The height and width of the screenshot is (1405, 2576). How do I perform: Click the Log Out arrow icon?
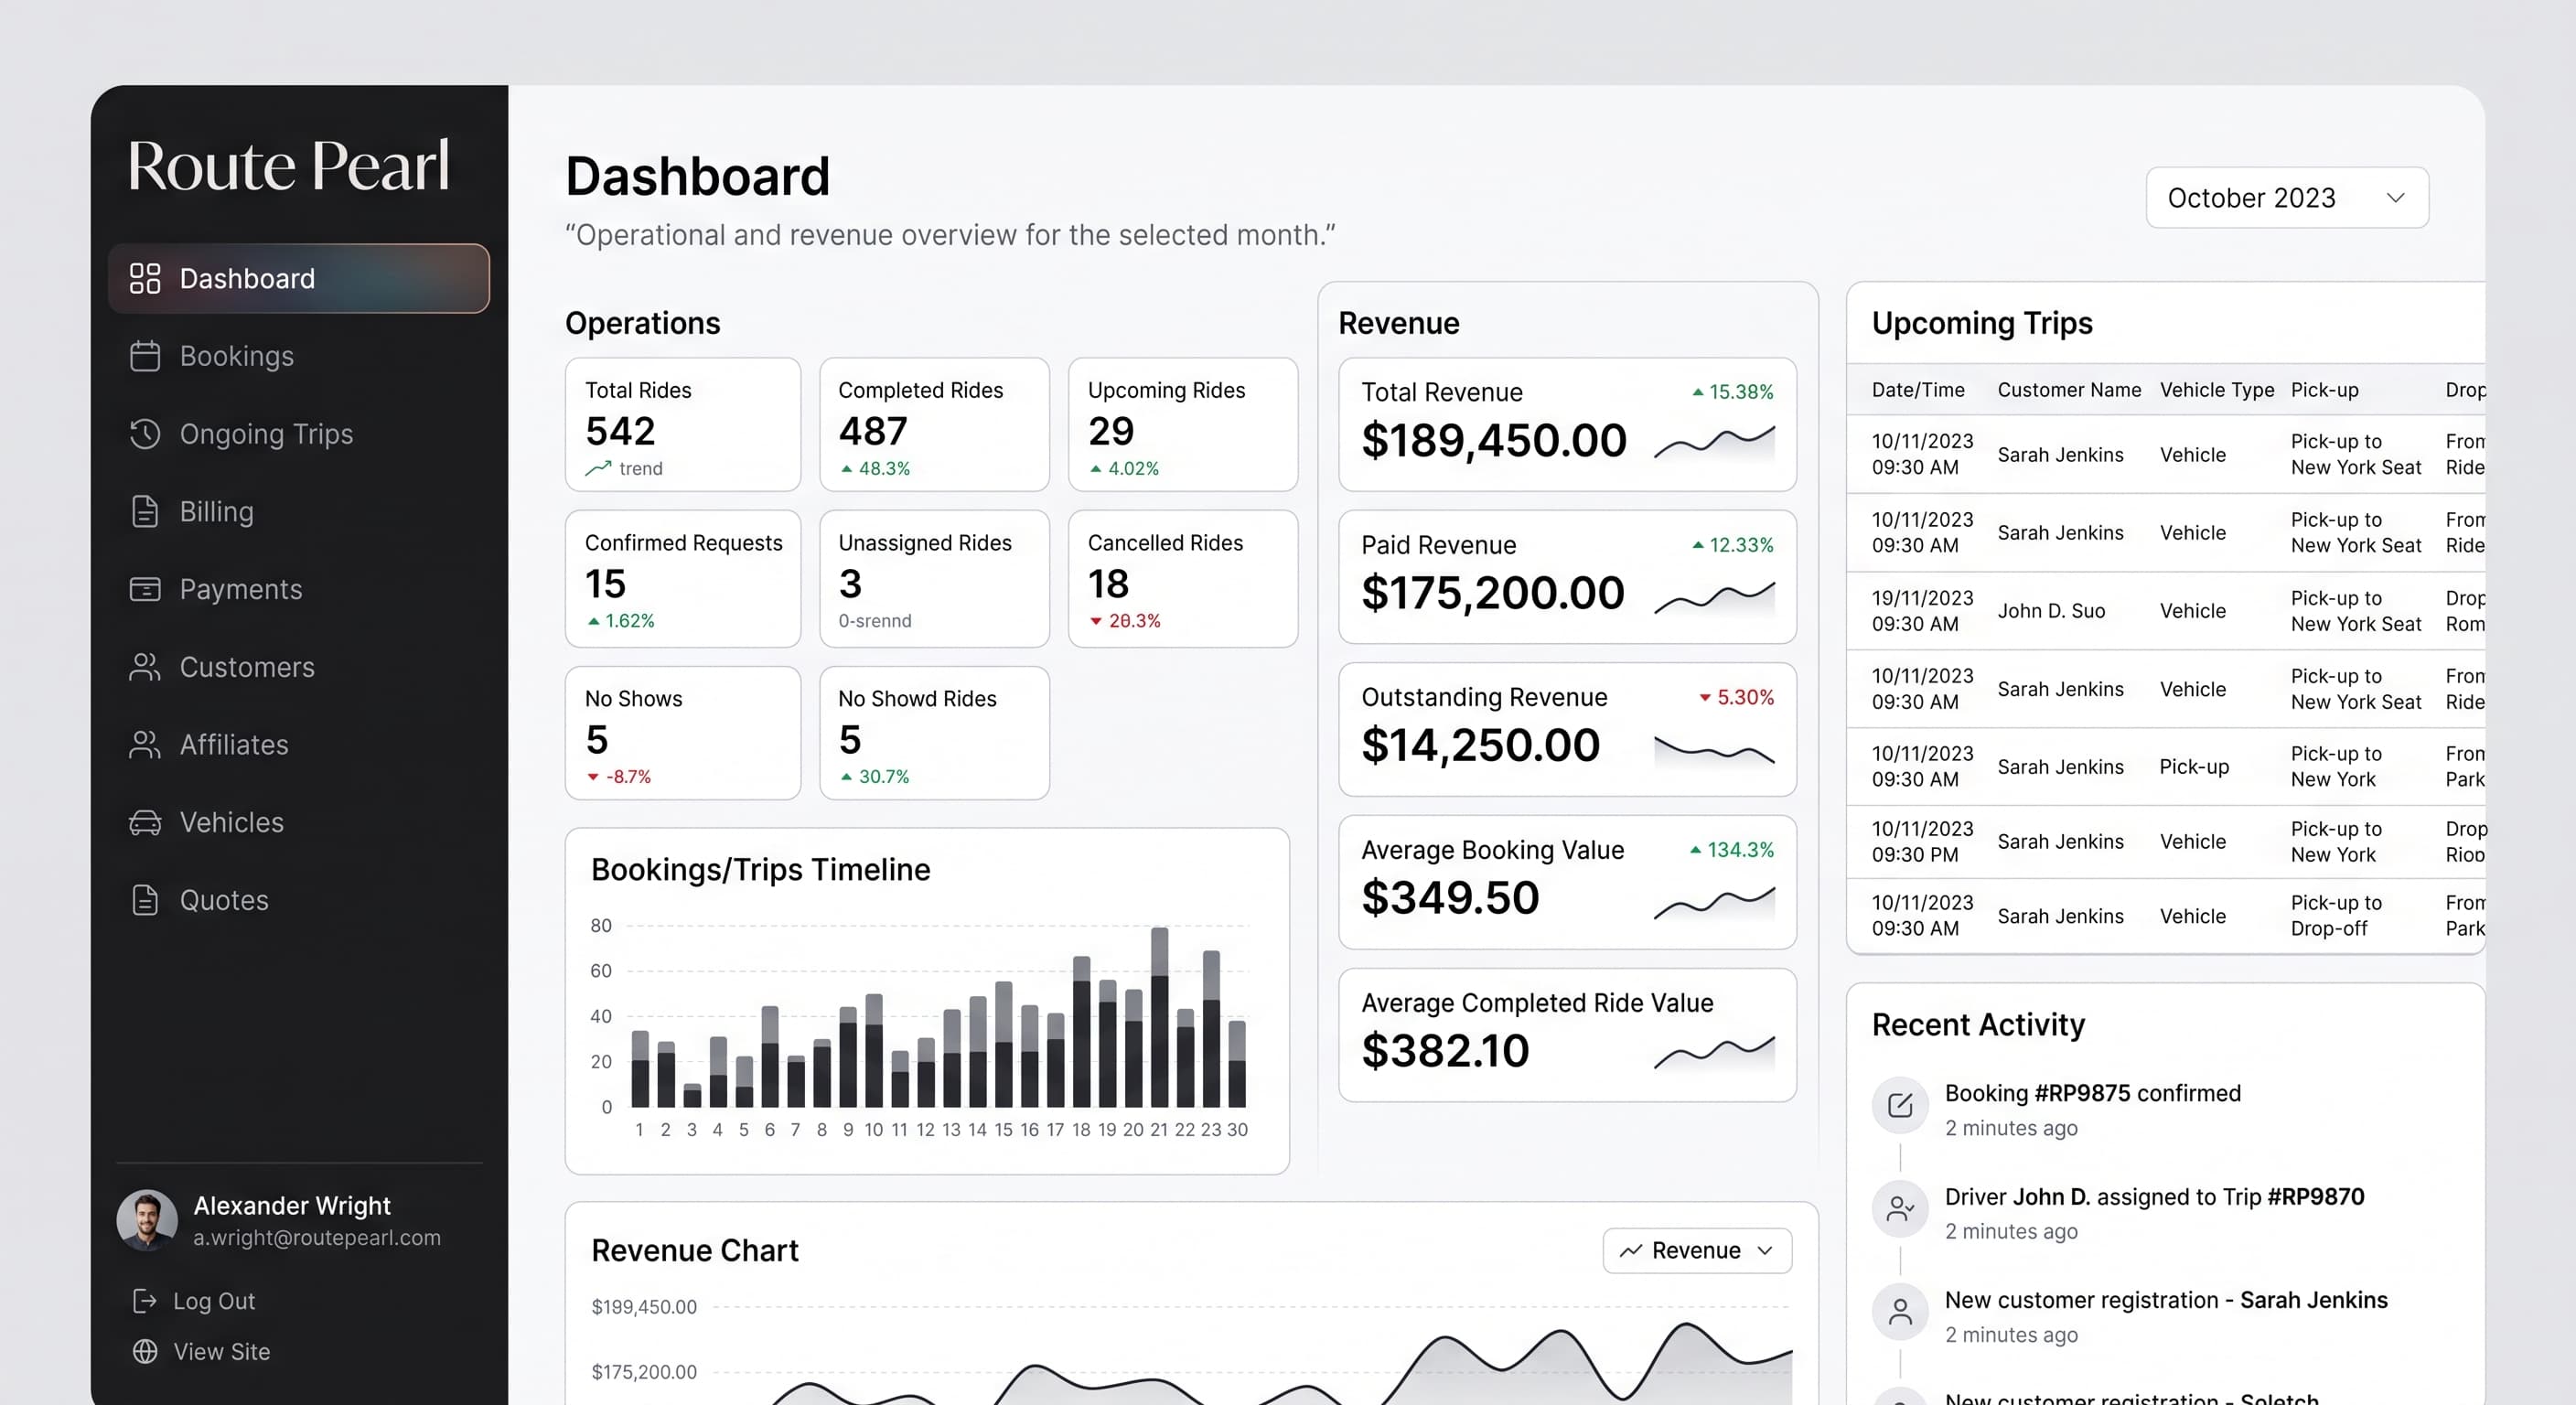145,1300
